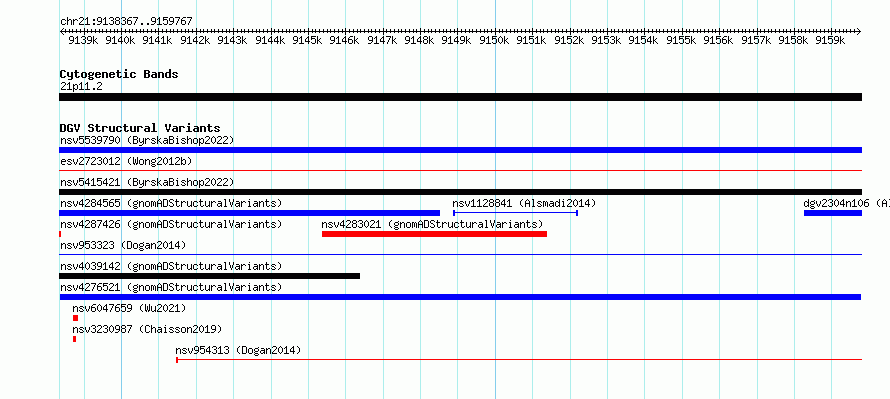890x399 pixels.
Task: Open the nsv3230987 (Chaisson2019) label
Action: 147,329
